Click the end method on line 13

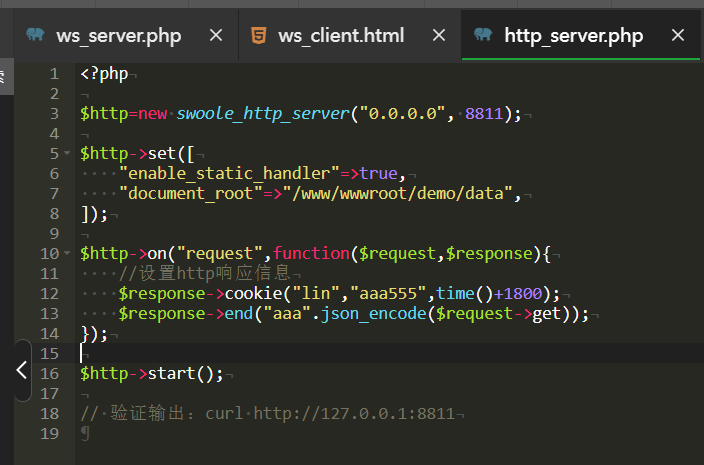click(x=239, y=313)
